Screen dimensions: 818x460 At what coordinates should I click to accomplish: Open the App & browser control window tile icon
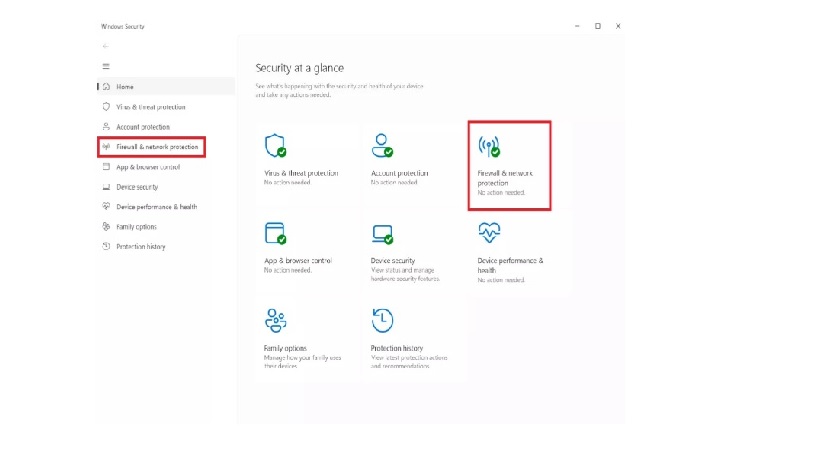275,233
